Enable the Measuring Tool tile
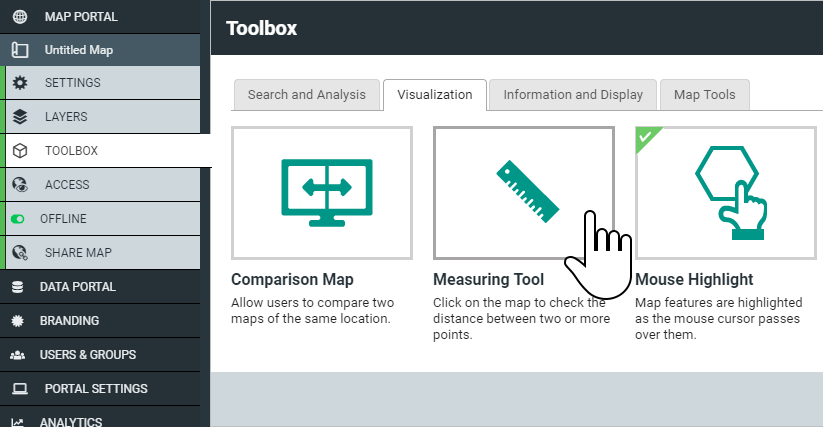The height and width of the screenshot is (427, 823). click(524, 193)
